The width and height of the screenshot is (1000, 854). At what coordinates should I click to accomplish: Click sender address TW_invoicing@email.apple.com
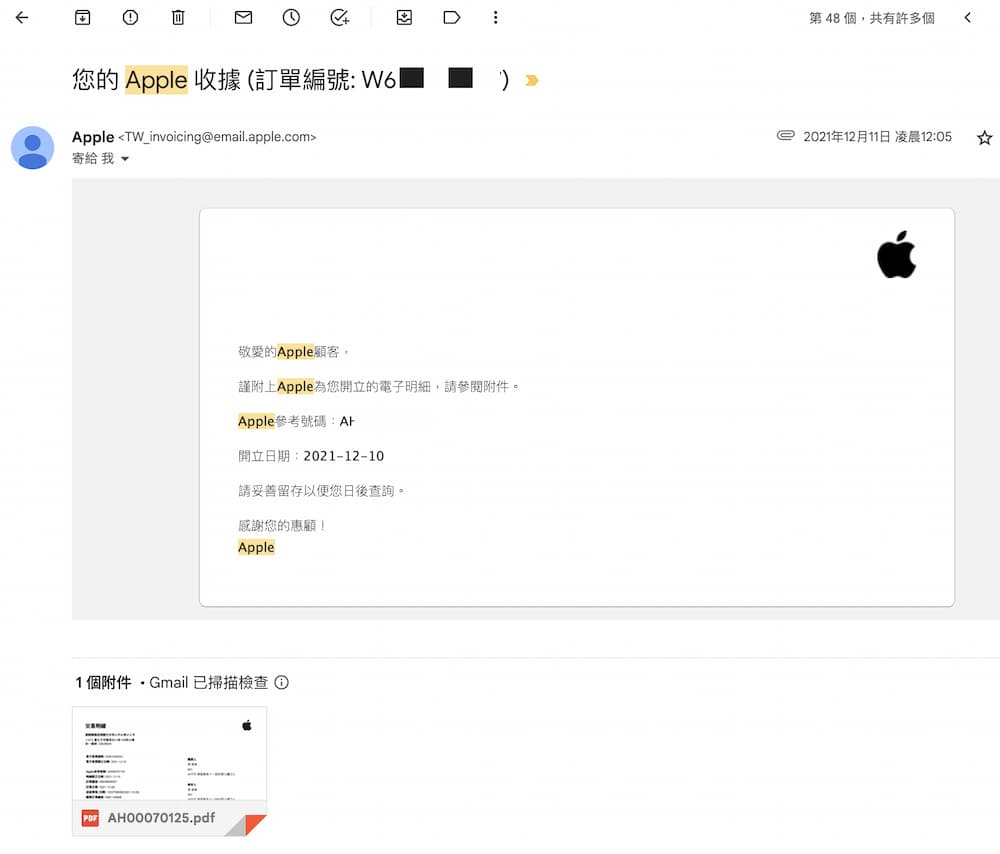217,137
